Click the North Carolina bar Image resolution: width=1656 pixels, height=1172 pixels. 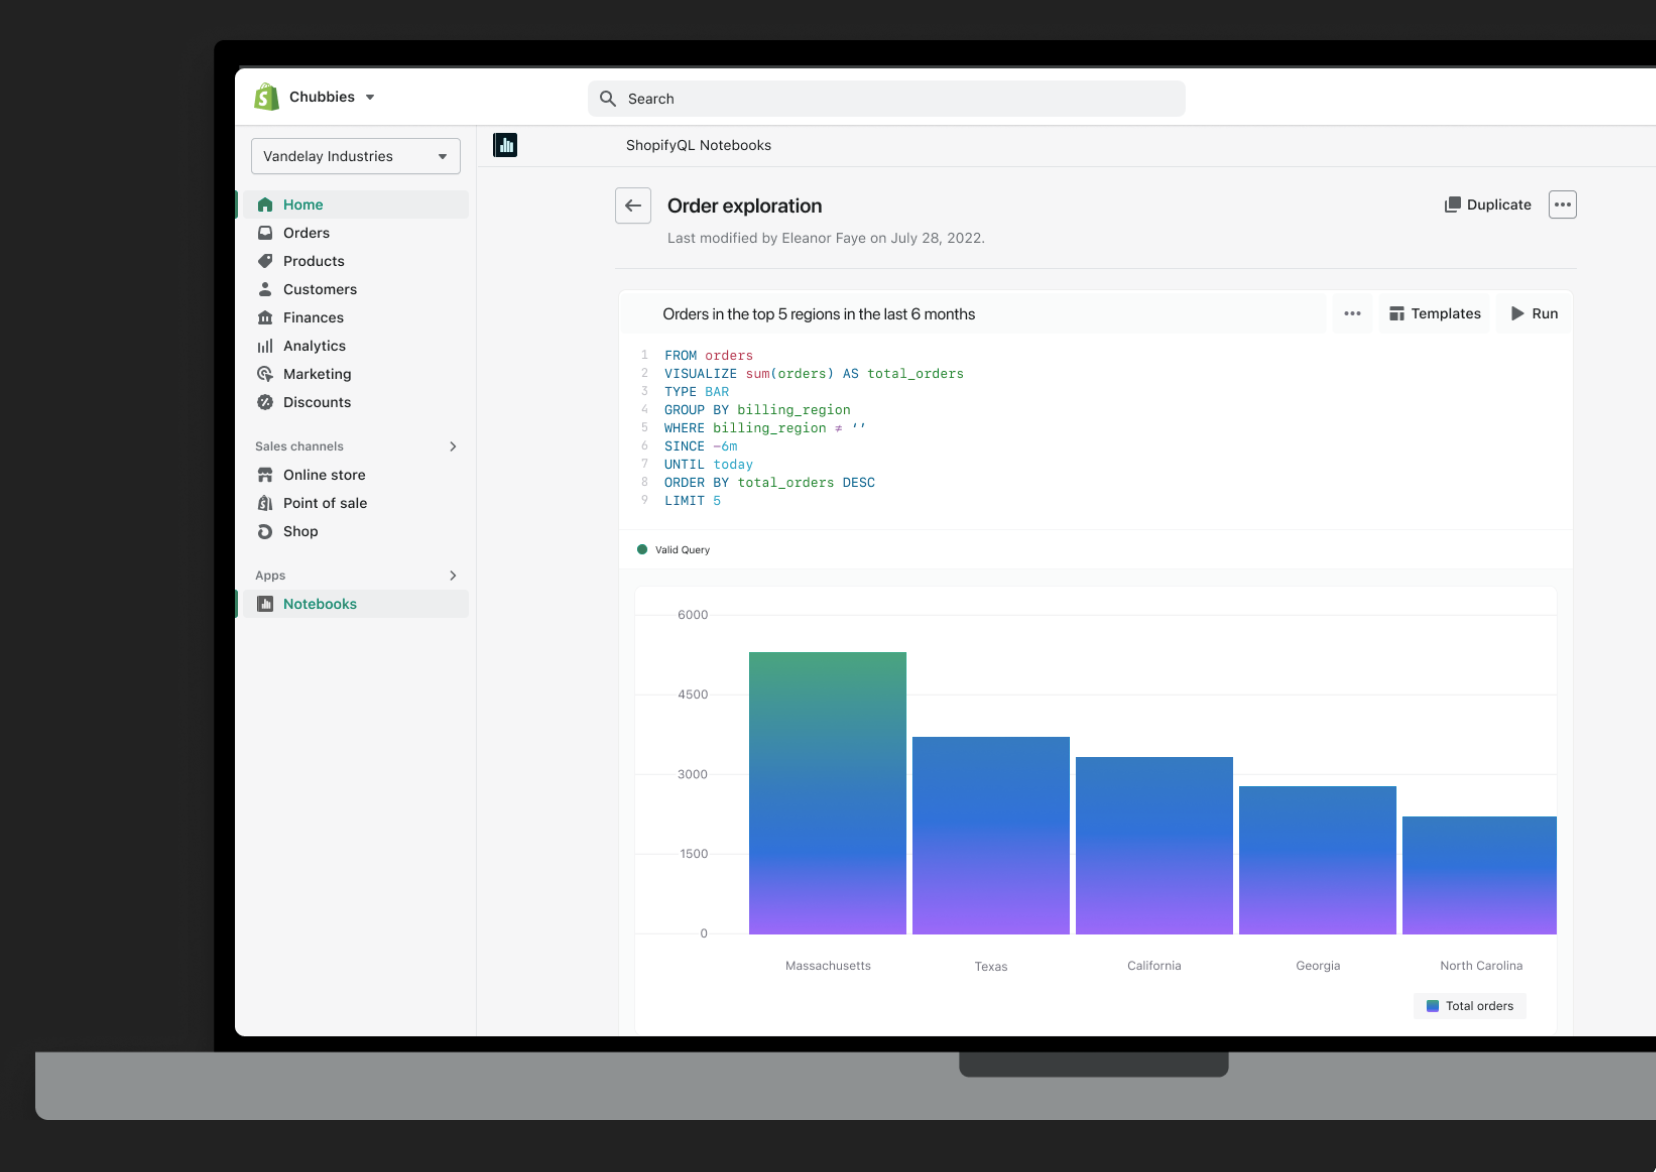[x=1479, y=875]
